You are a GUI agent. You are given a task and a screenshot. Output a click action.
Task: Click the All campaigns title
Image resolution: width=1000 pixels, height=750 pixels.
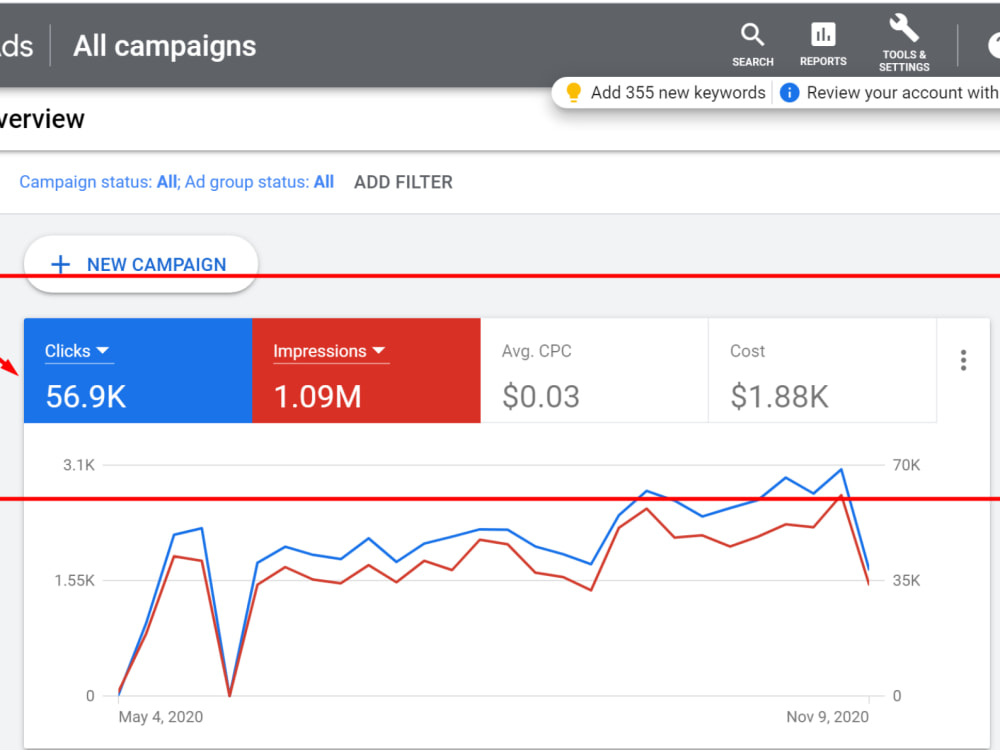click(165, 46)
